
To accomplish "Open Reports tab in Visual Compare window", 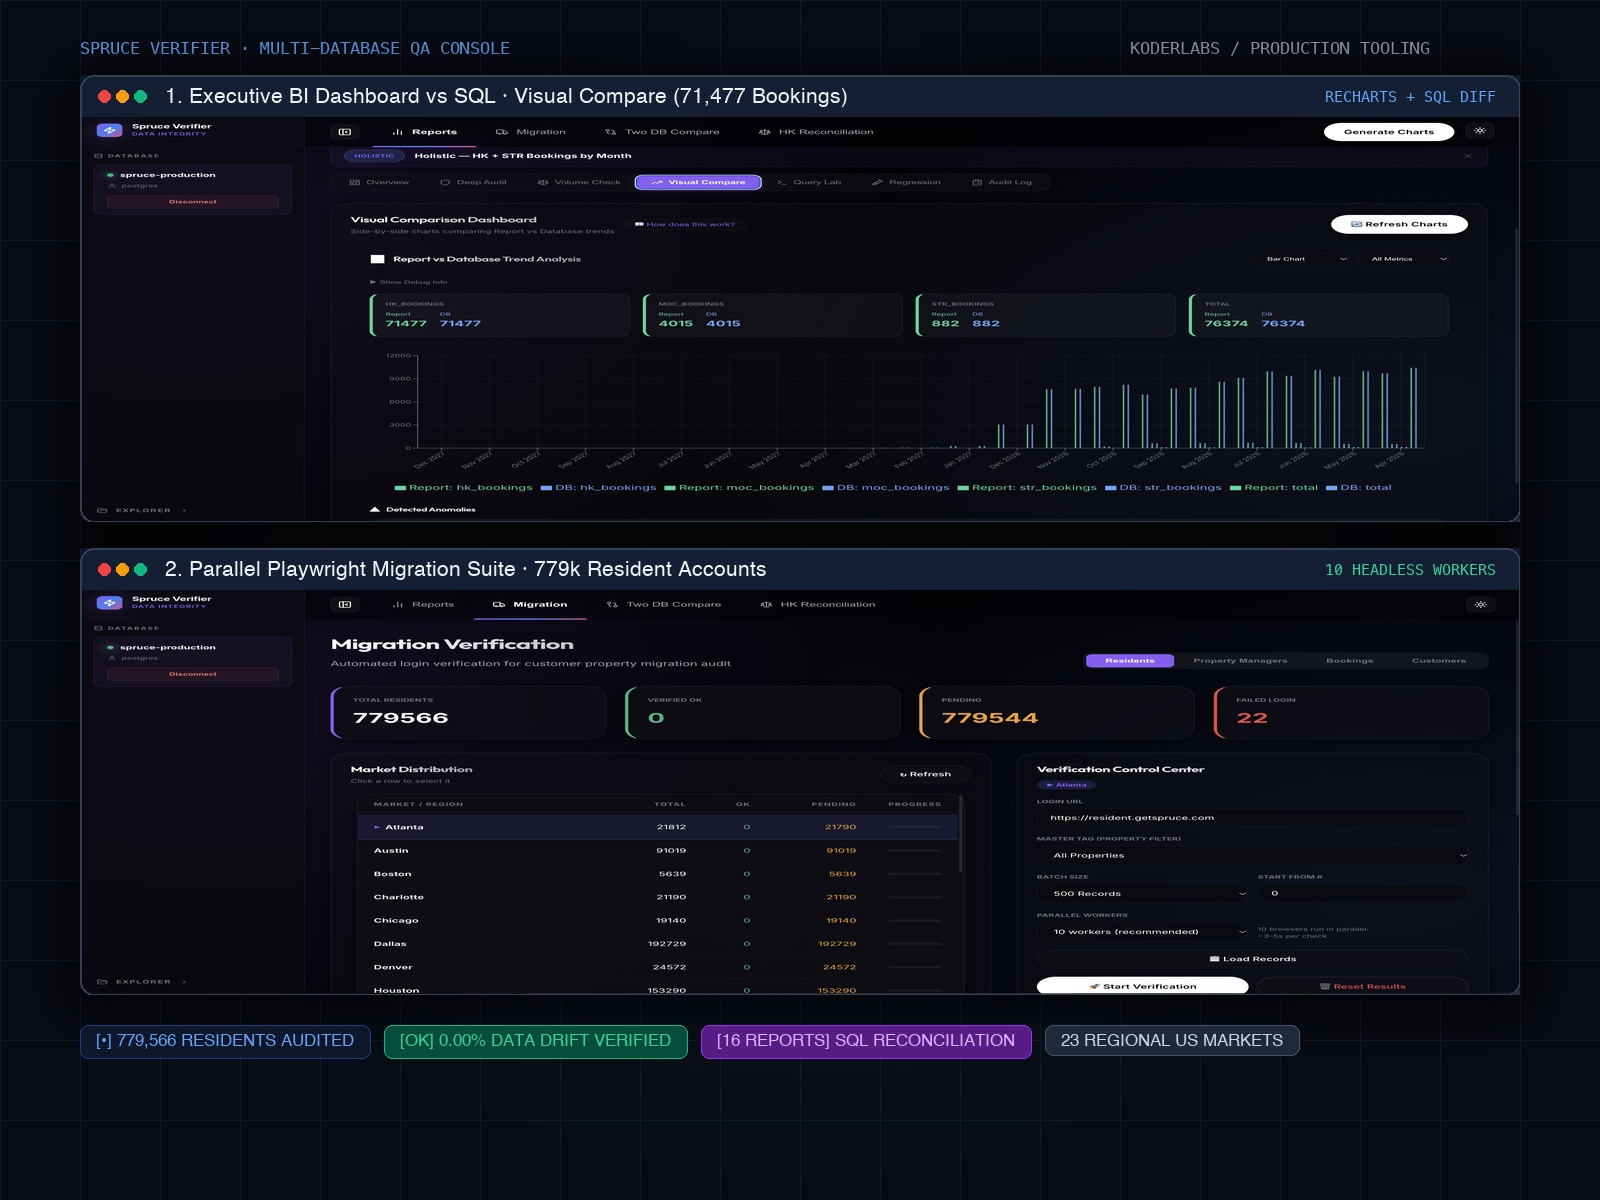I will coord(424,132).
